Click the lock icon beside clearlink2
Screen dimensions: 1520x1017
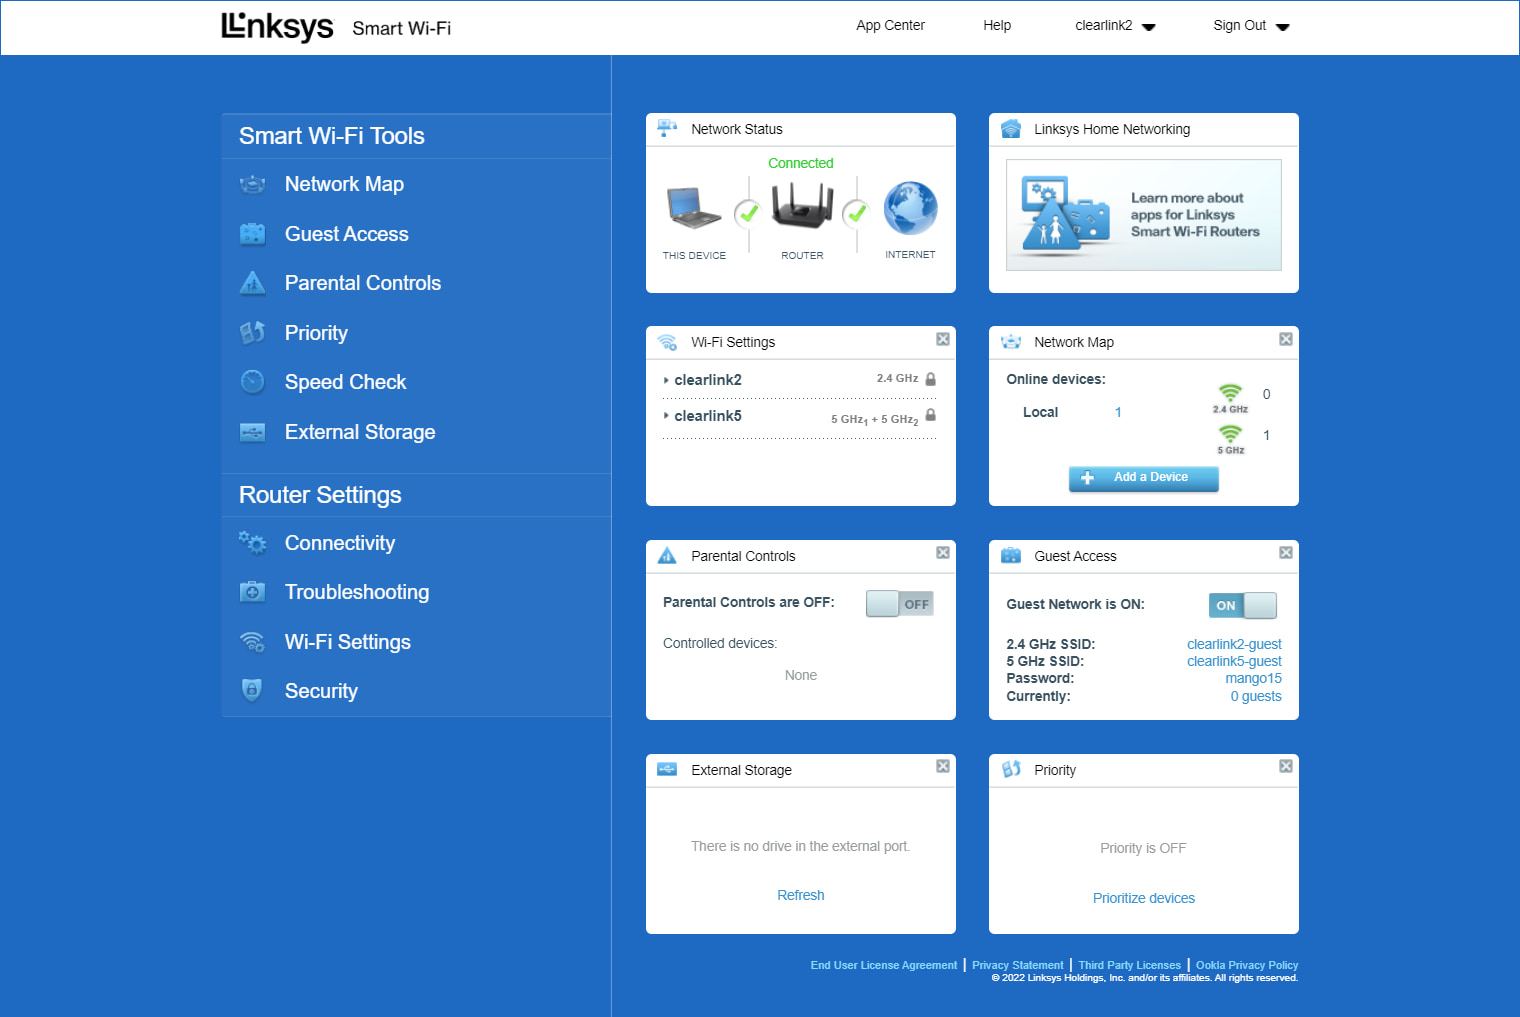click(x=931, y=379)
